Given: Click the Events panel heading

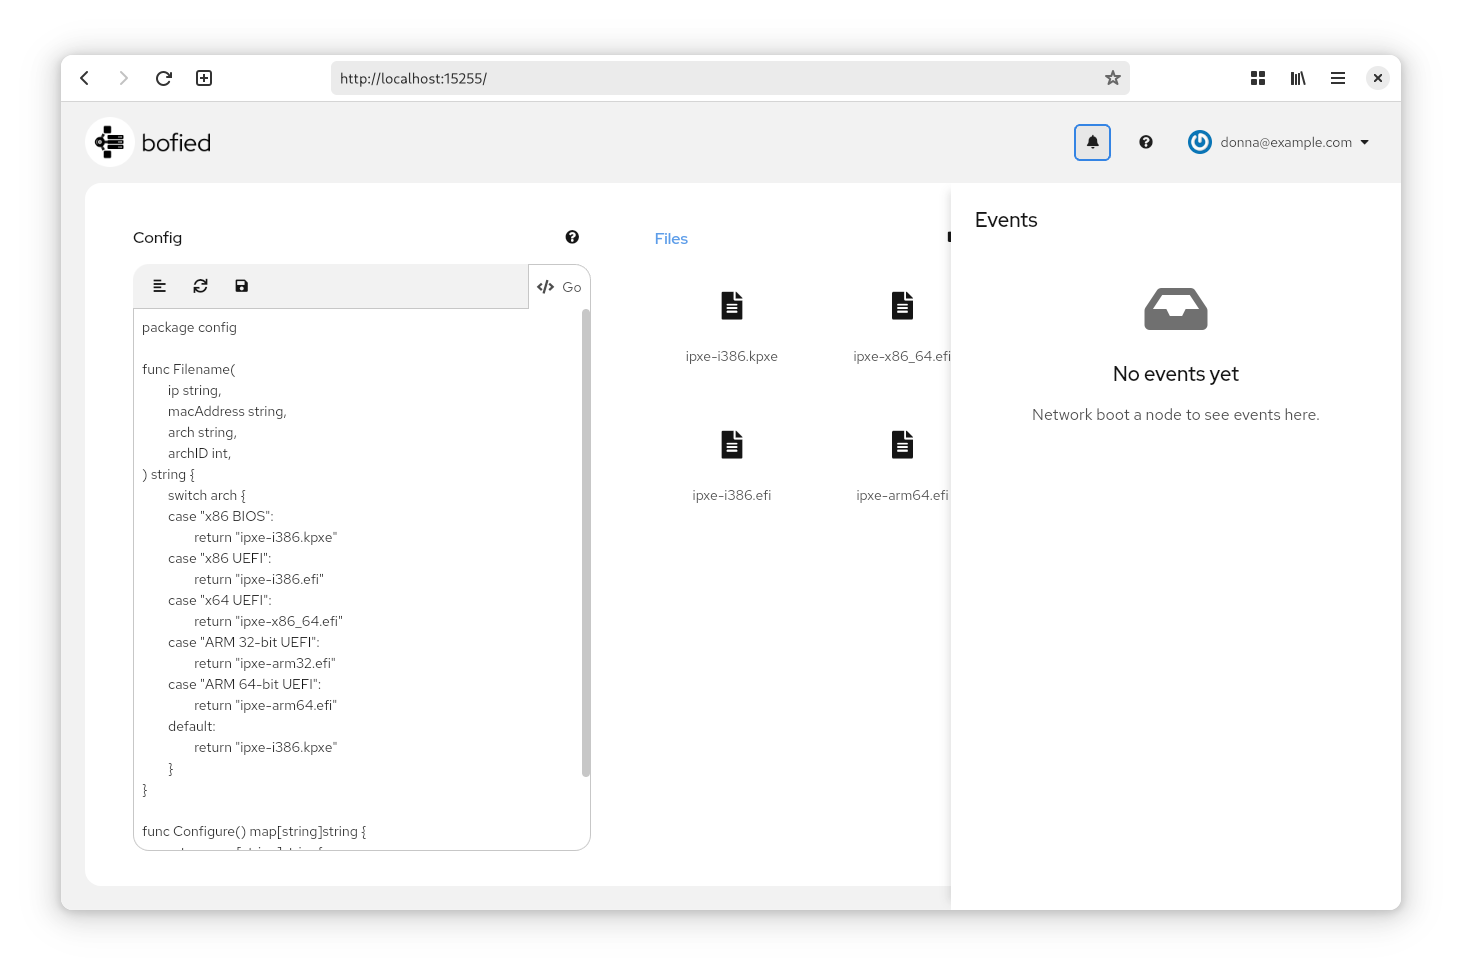Looking at the screenshot, I should tap(1006, 220).
